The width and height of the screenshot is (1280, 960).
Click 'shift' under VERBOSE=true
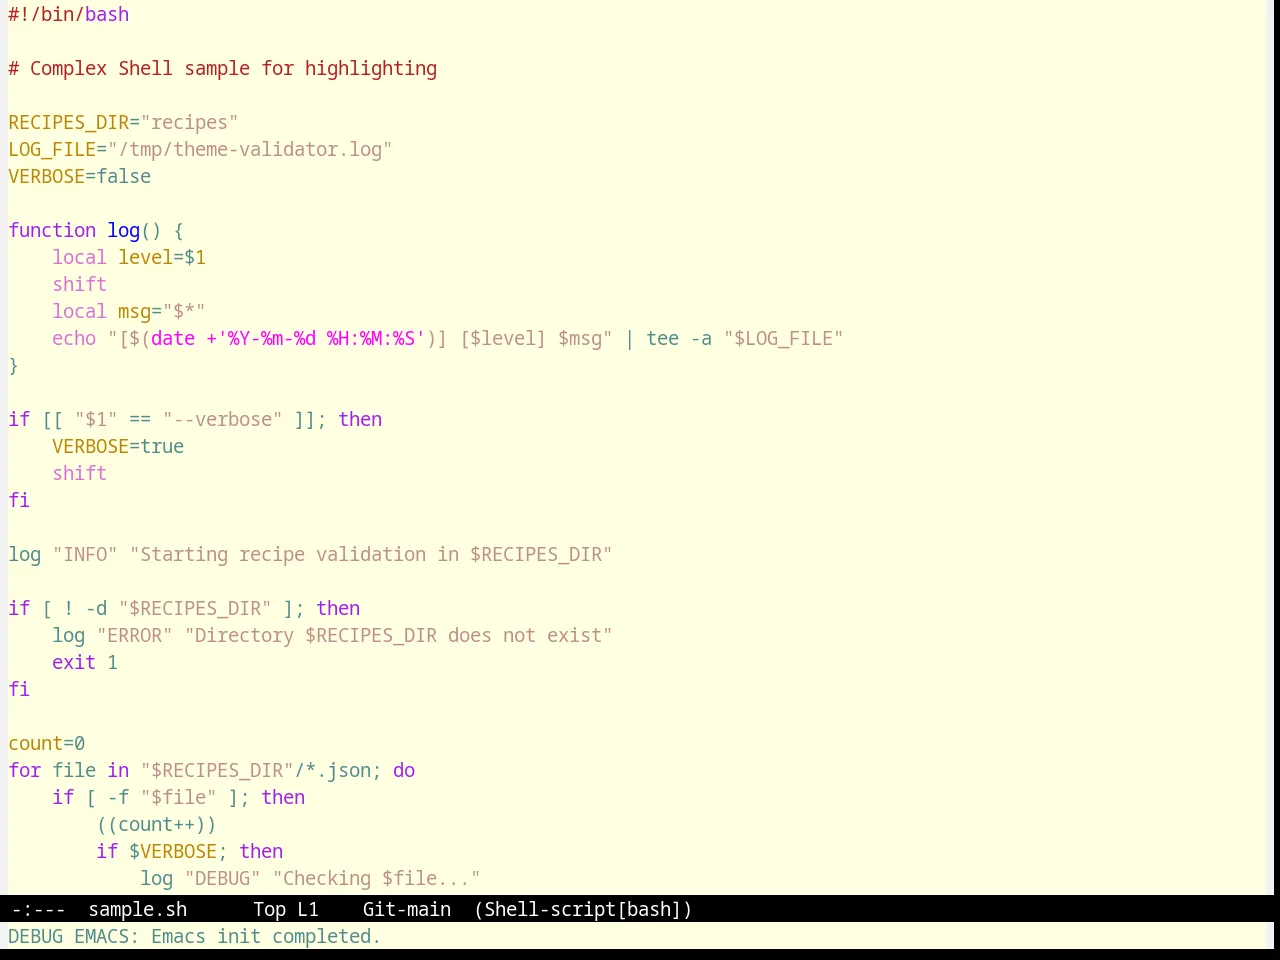(x=79, y=473)
